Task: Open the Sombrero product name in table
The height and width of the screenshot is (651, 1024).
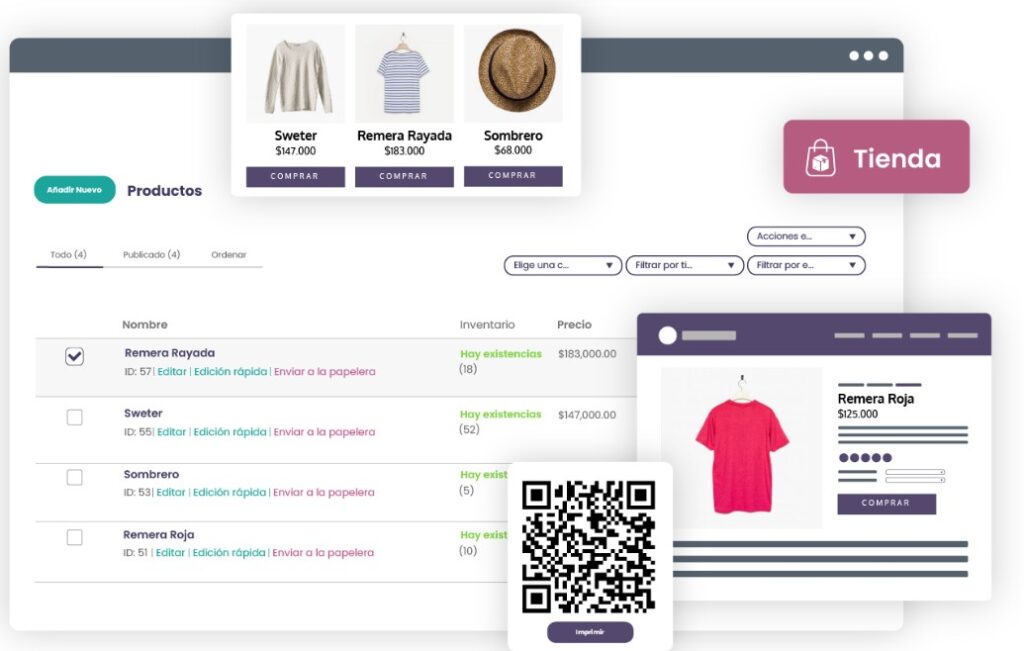Action: click(x=151, y=474)
